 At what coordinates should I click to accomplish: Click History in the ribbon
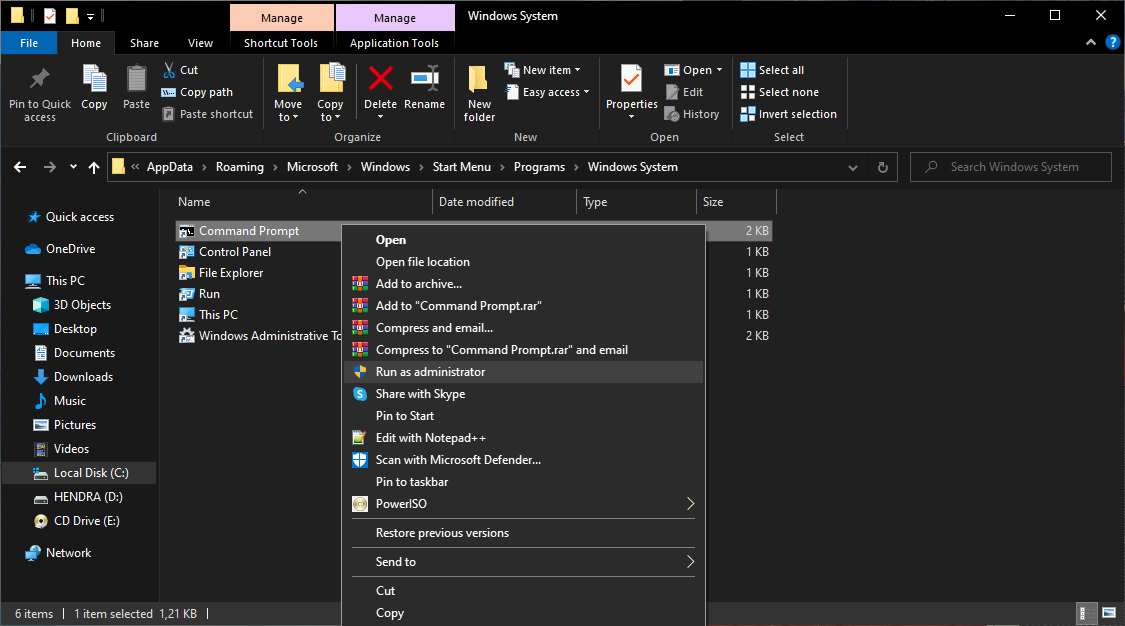(692, 114)
